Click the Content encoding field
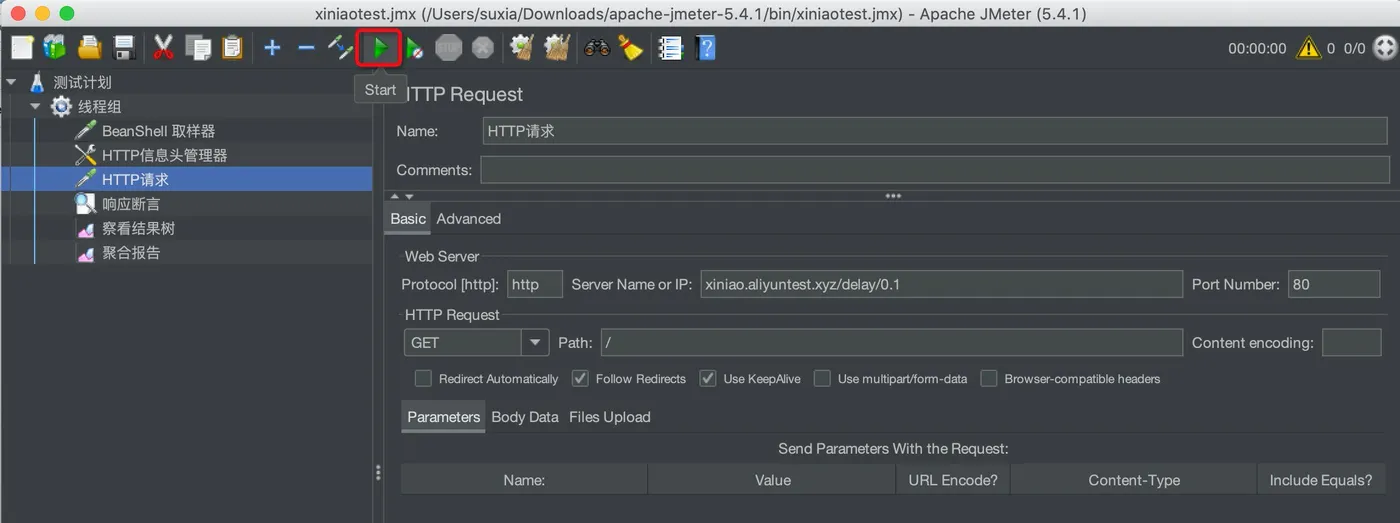1400x523 pixels. [1352, 342]
